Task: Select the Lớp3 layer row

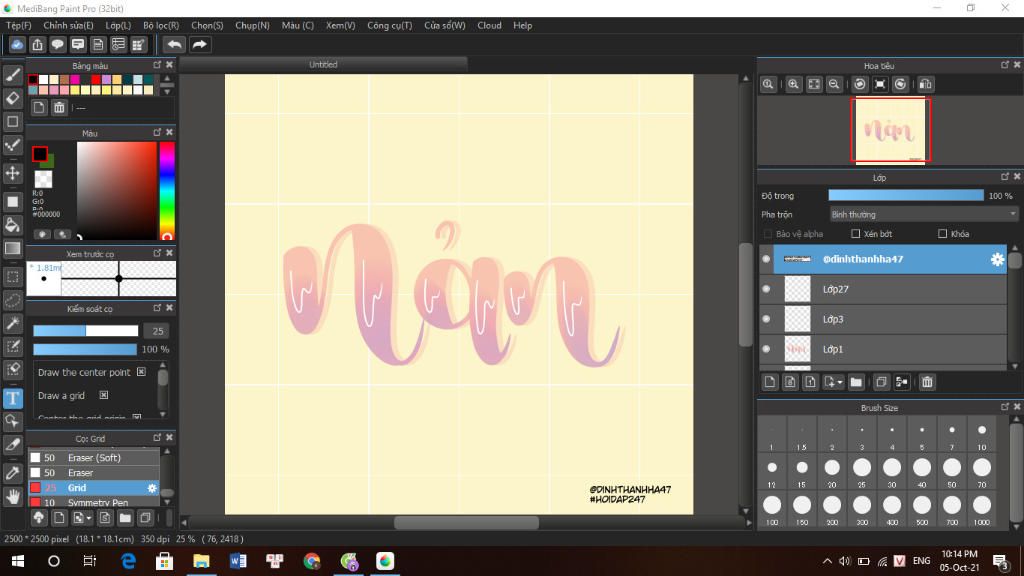Action: [x=890, y=319]
